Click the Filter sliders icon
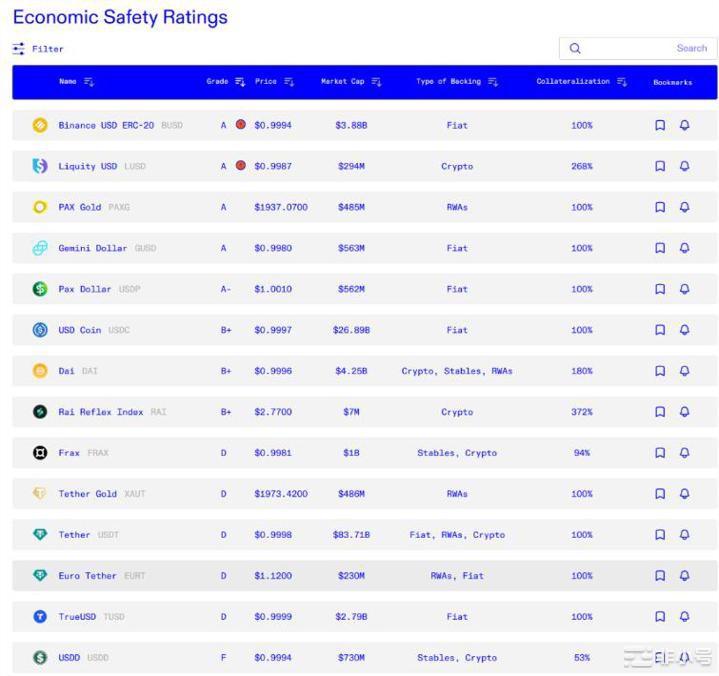The width and height of the screenshot is (719, 676). pyautogui.click(x=19, y=48)
